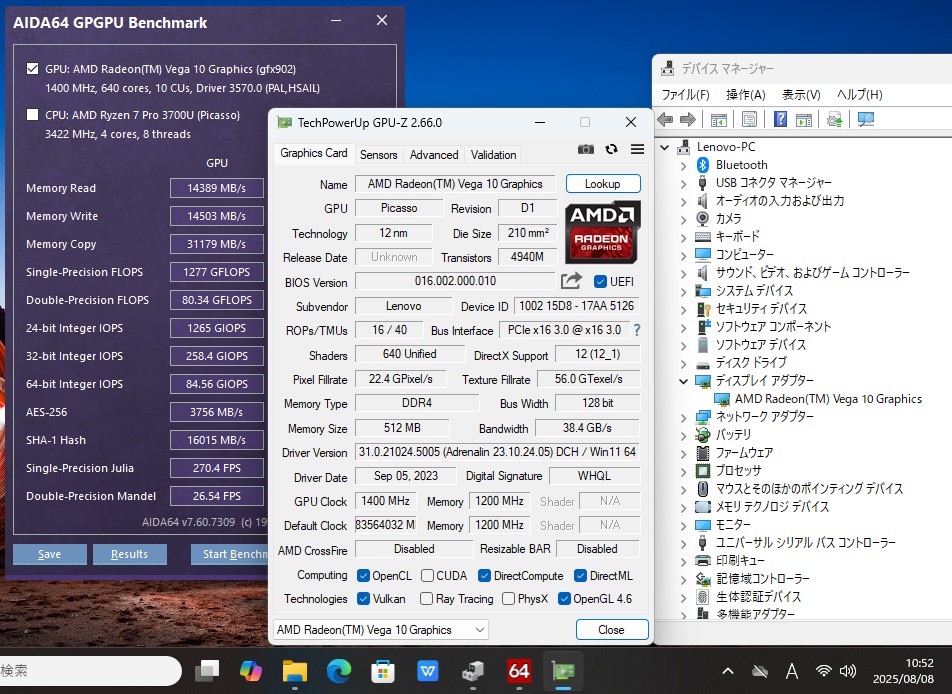Screen dimensions: 952x694
Task: Click the AIDA64 taskbar icon
Action: (519, 671)
